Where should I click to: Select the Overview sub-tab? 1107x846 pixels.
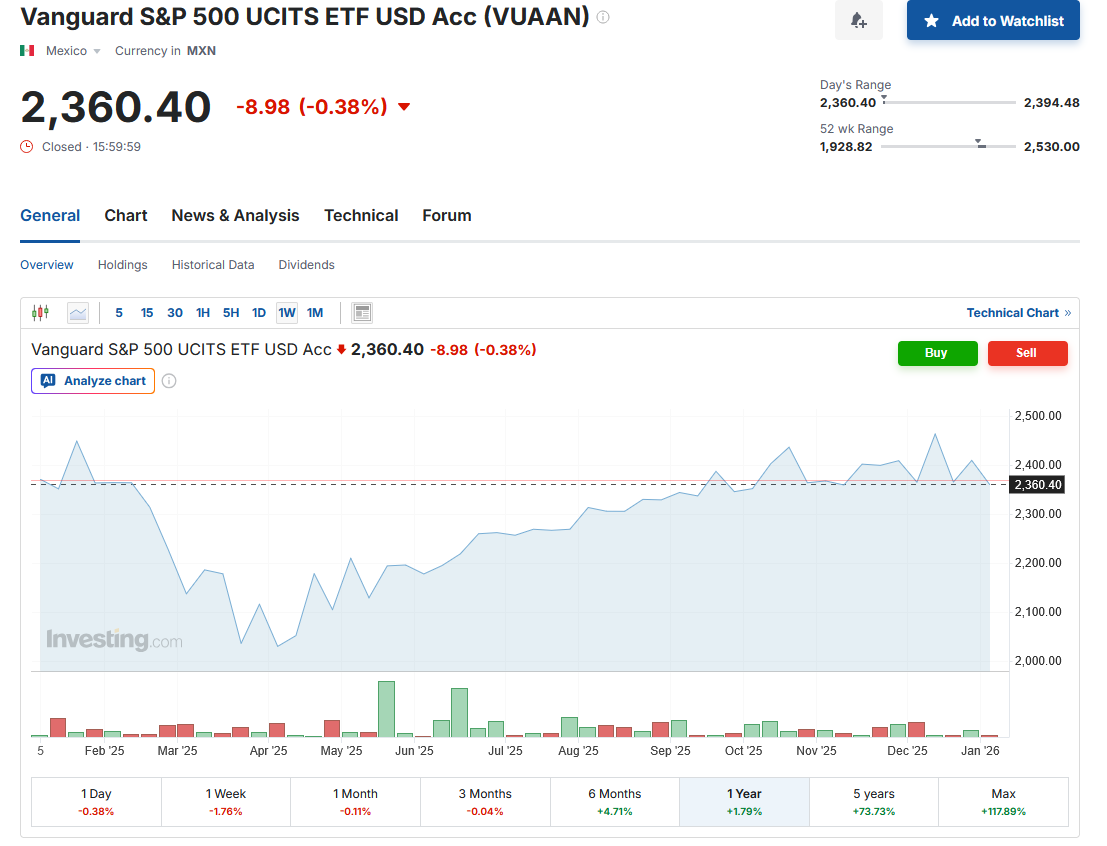(x=47, y=265)
